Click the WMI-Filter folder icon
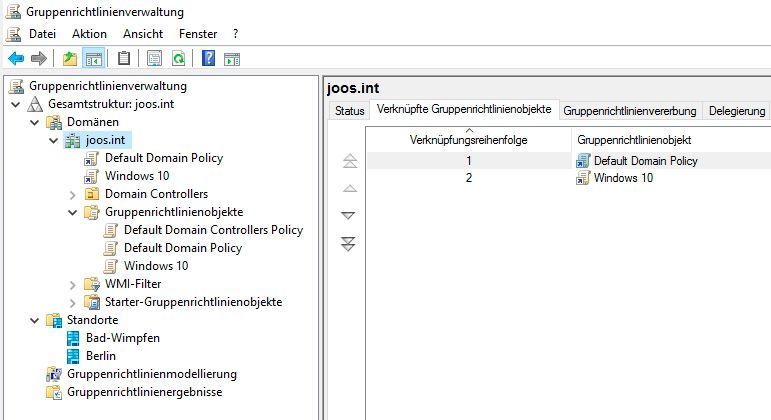Viewport: 771px width, 420px height. (x=91, y=284)
